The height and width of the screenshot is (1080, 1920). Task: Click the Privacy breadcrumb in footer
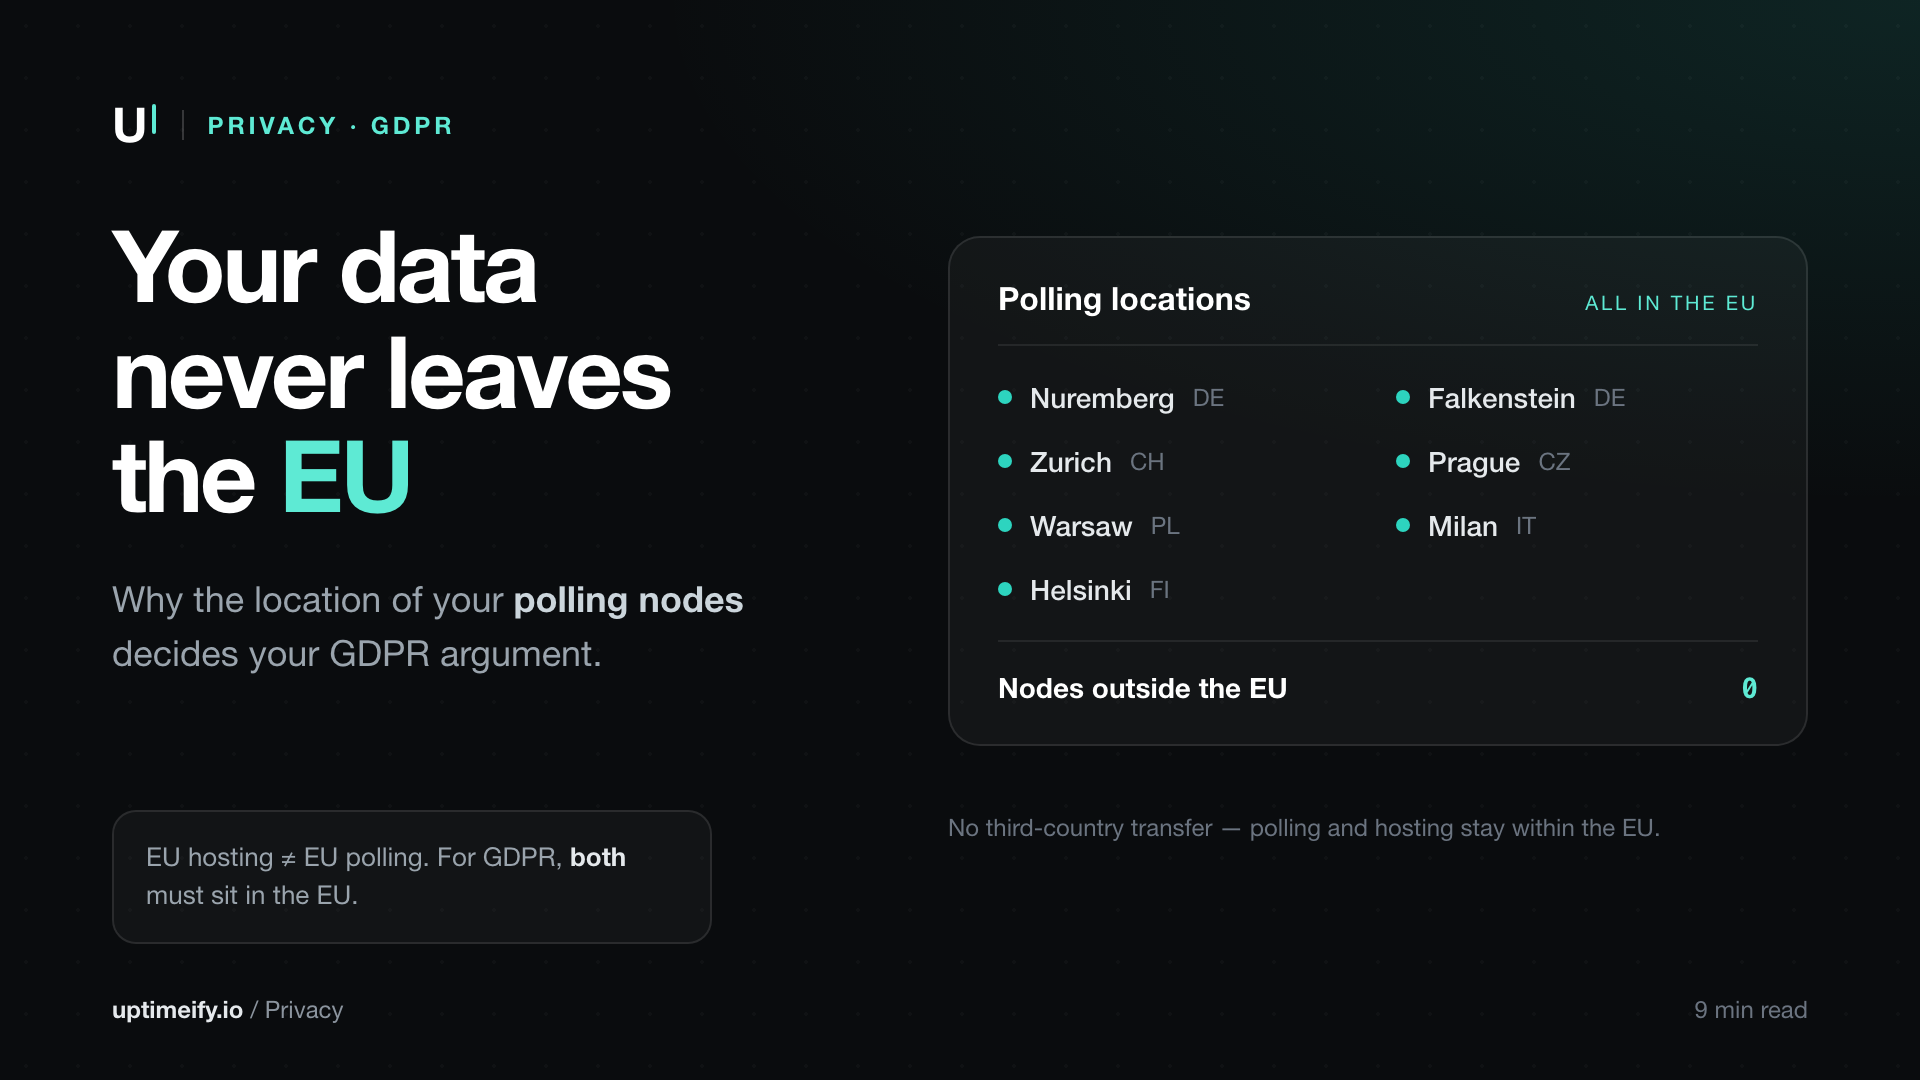[304, 1010]
